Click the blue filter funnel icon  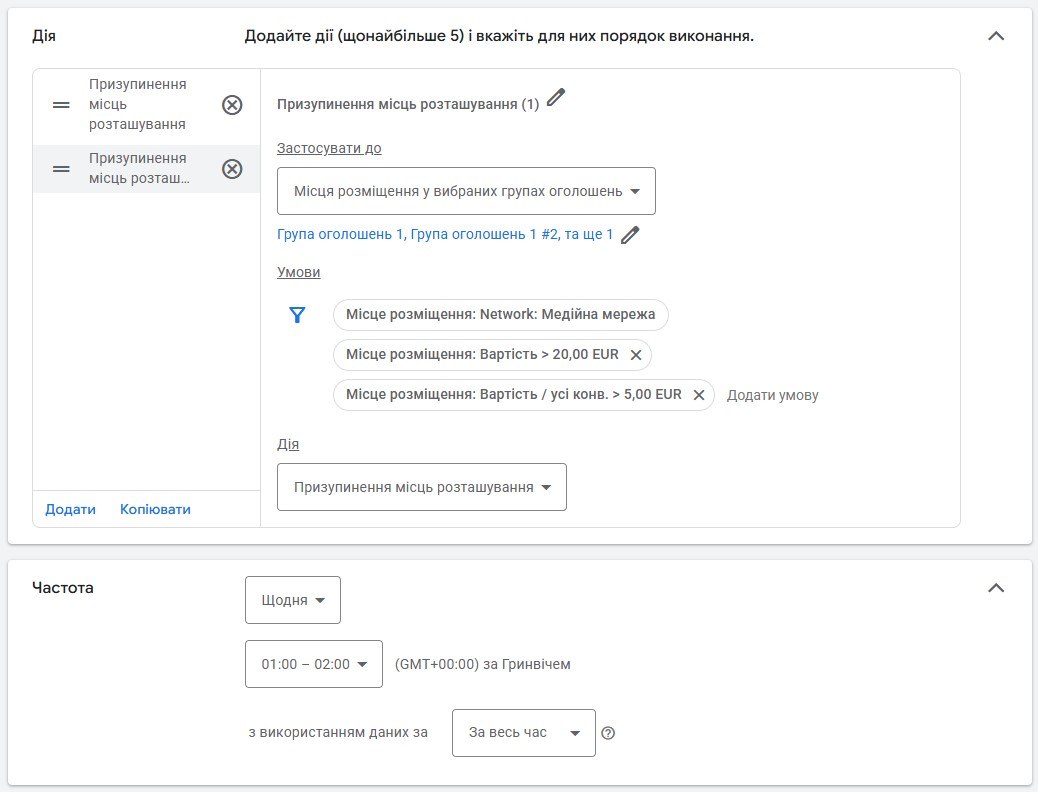click(x=297, y=315)
